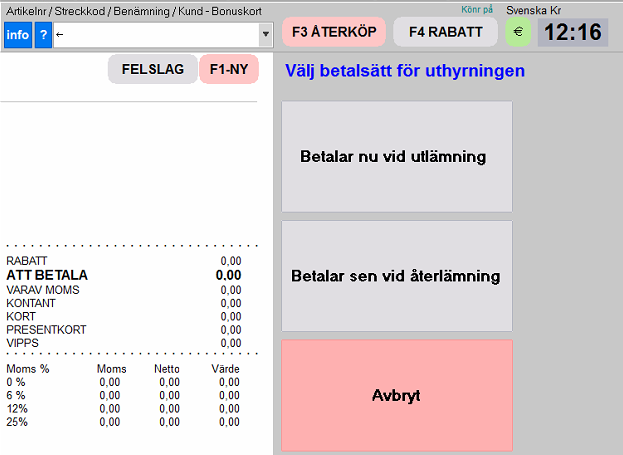Click the green euro currency button
623x455 pixels.
[518, 31]
